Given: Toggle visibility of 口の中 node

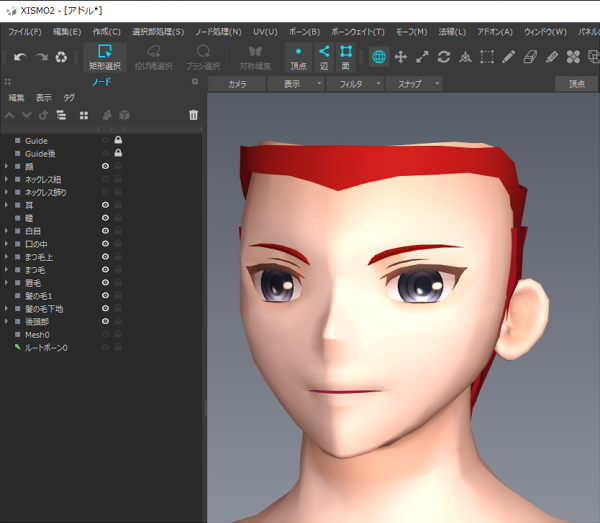Looking at the screenshot, I should (105, 244).
